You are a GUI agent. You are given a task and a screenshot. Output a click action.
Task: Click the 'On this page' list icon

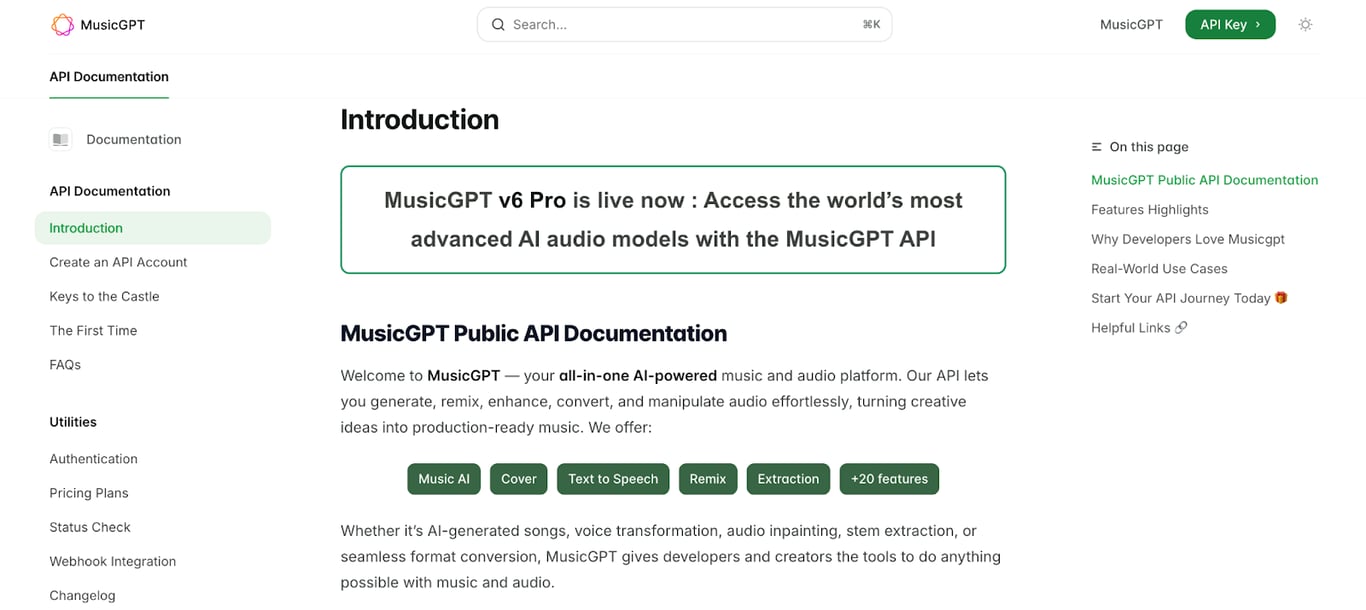(1095, 146)
